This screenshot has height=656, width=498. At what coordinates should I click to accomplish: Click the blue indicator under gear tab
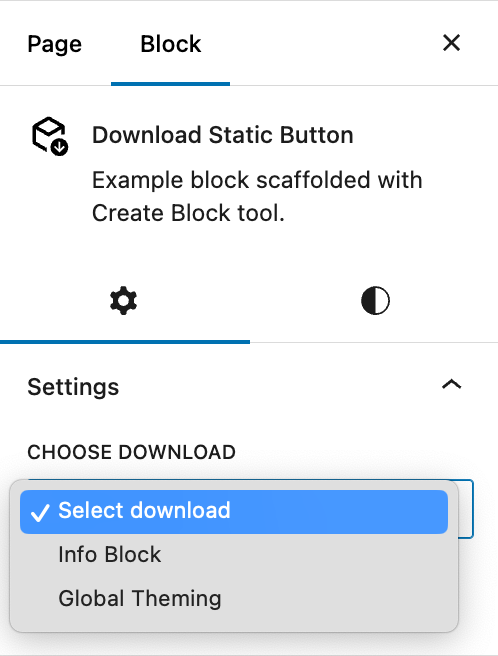[x=125, y=342]
